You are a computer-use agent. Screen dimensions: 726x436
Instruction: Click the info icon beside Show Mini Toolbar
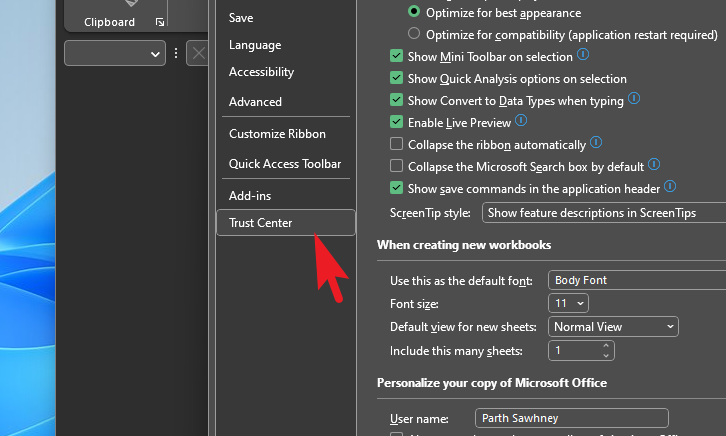[583, 55]
